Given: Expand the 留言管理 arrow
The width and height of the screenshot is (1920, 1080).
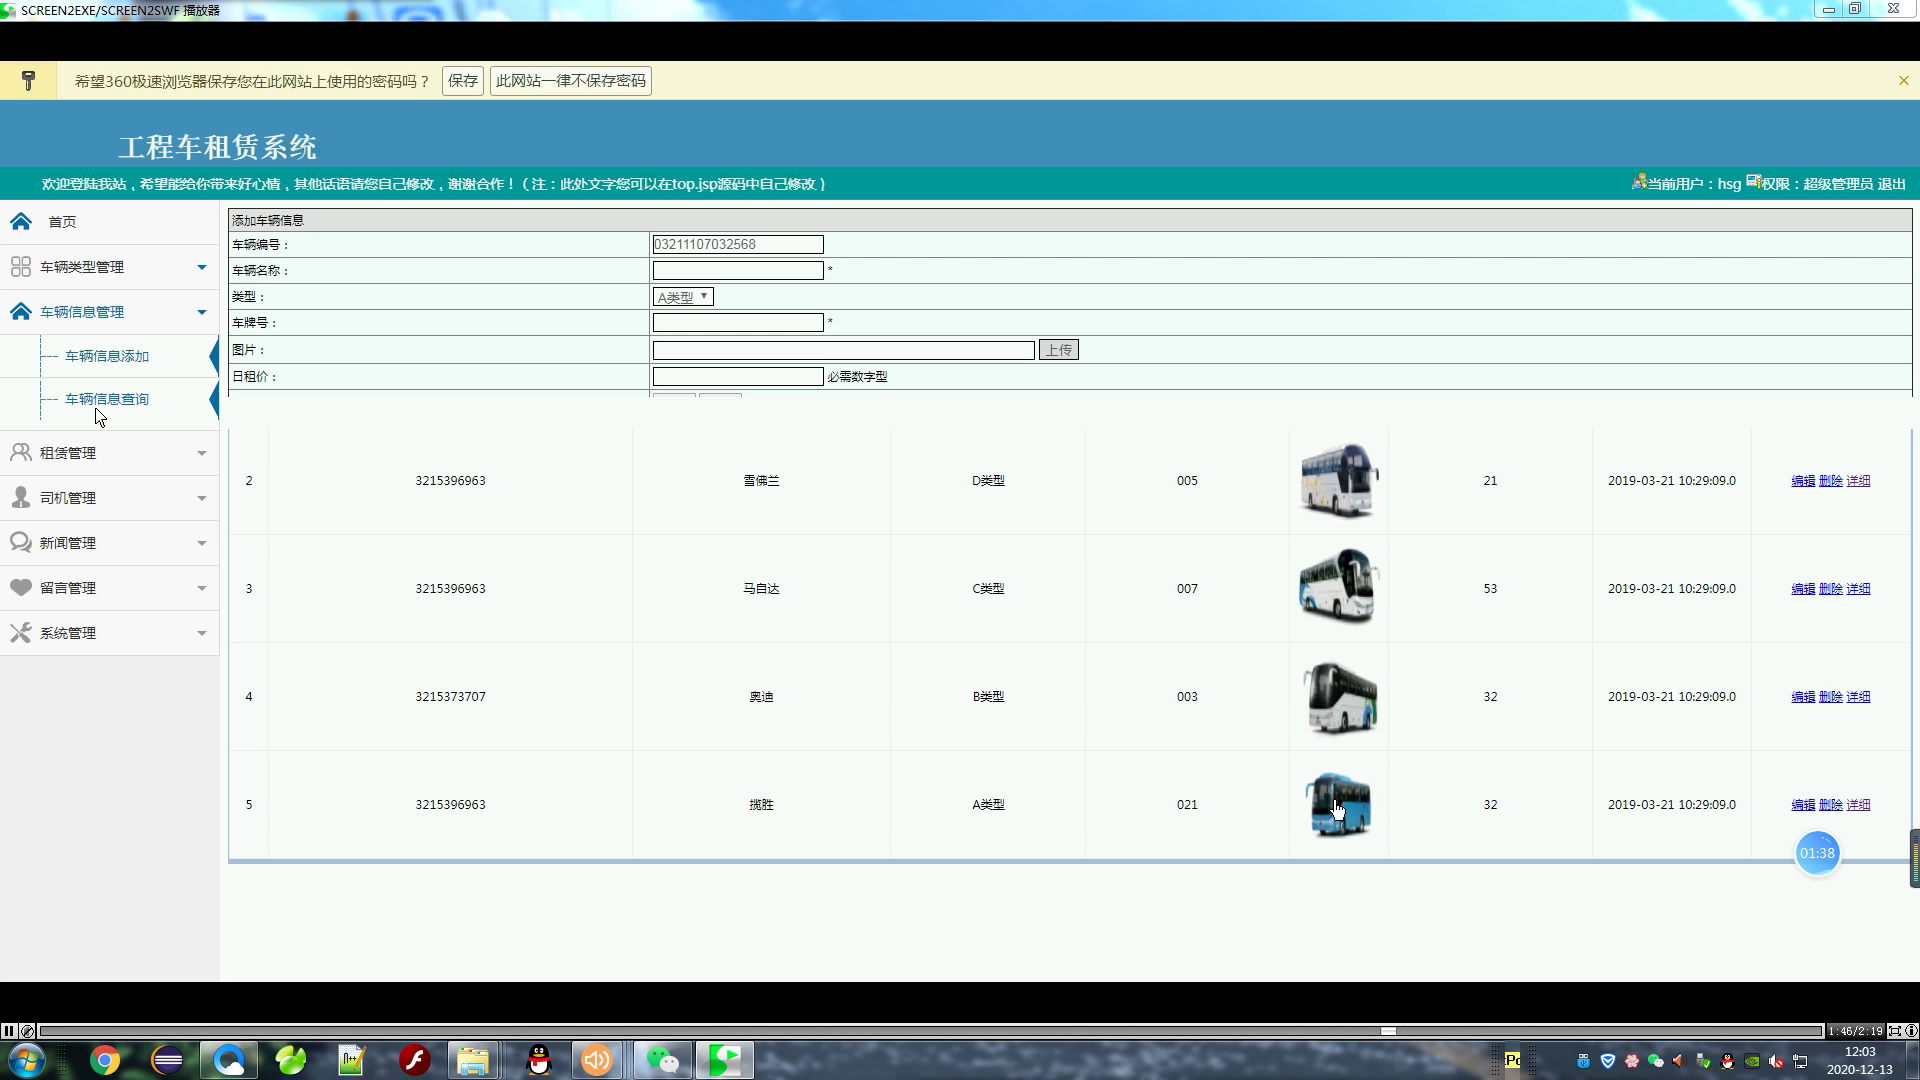Looking at the screenshot, I should (202, 588).
